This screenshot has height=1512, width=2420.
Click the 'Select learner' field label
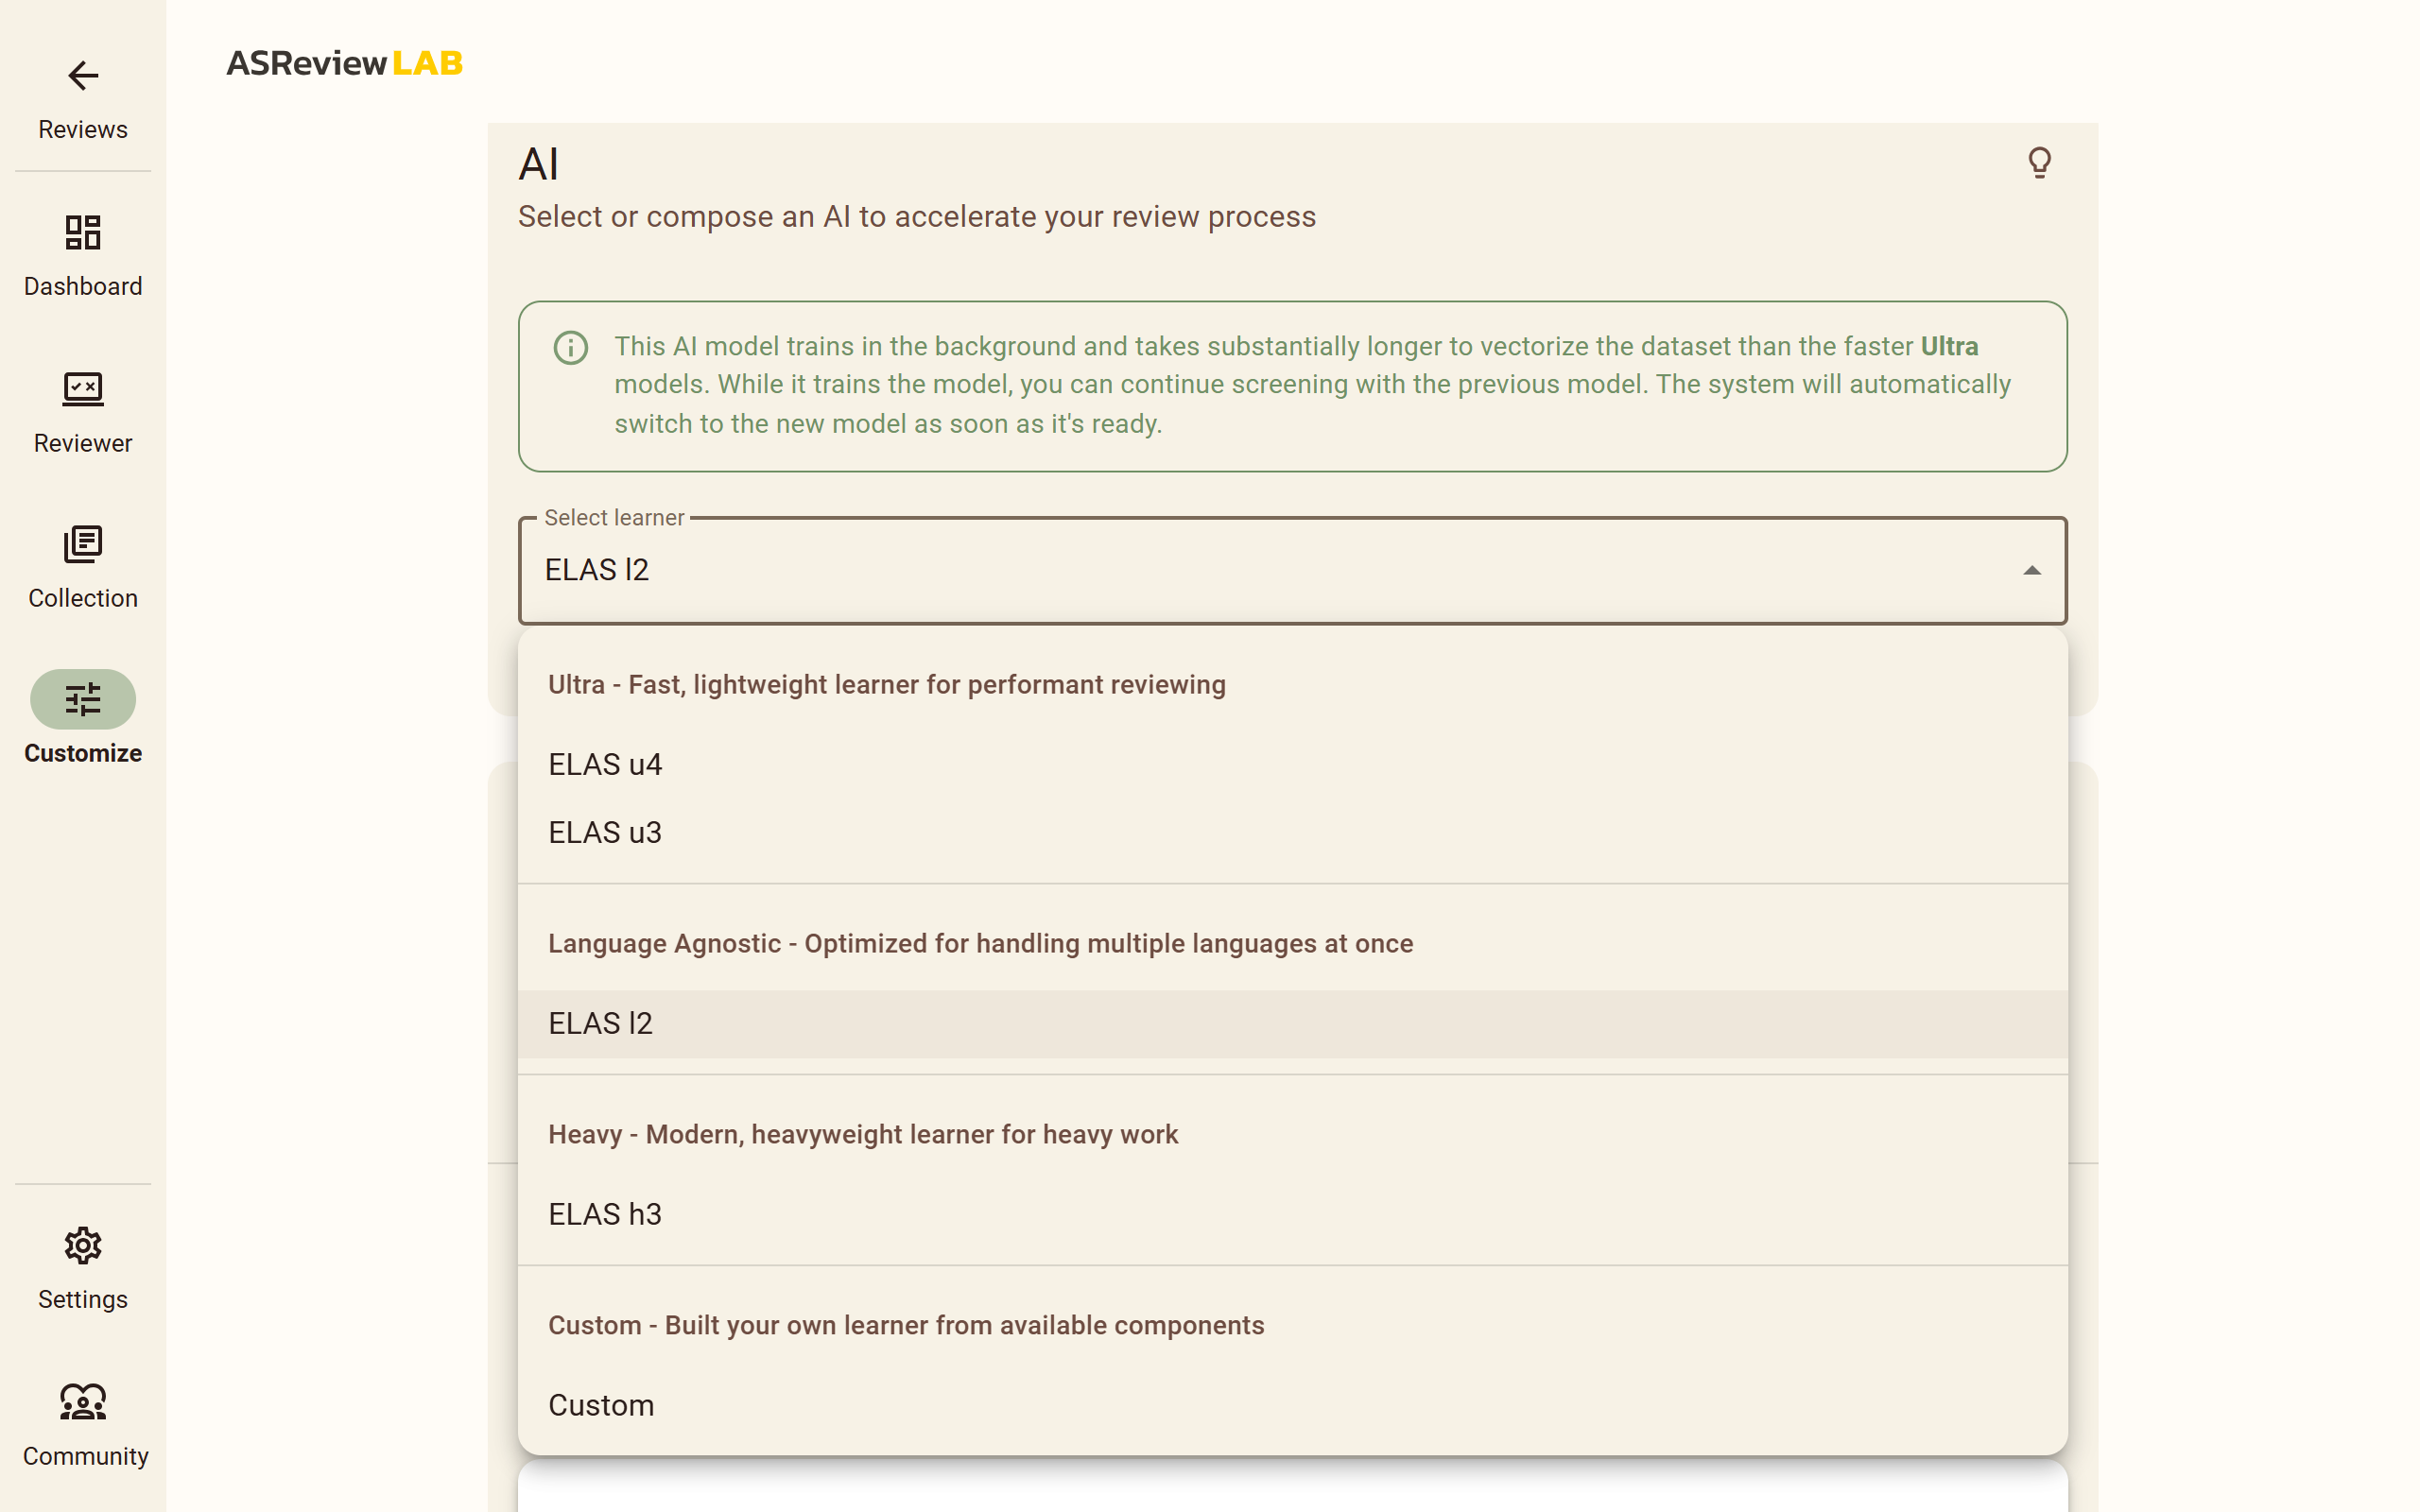tap(614, 518)
